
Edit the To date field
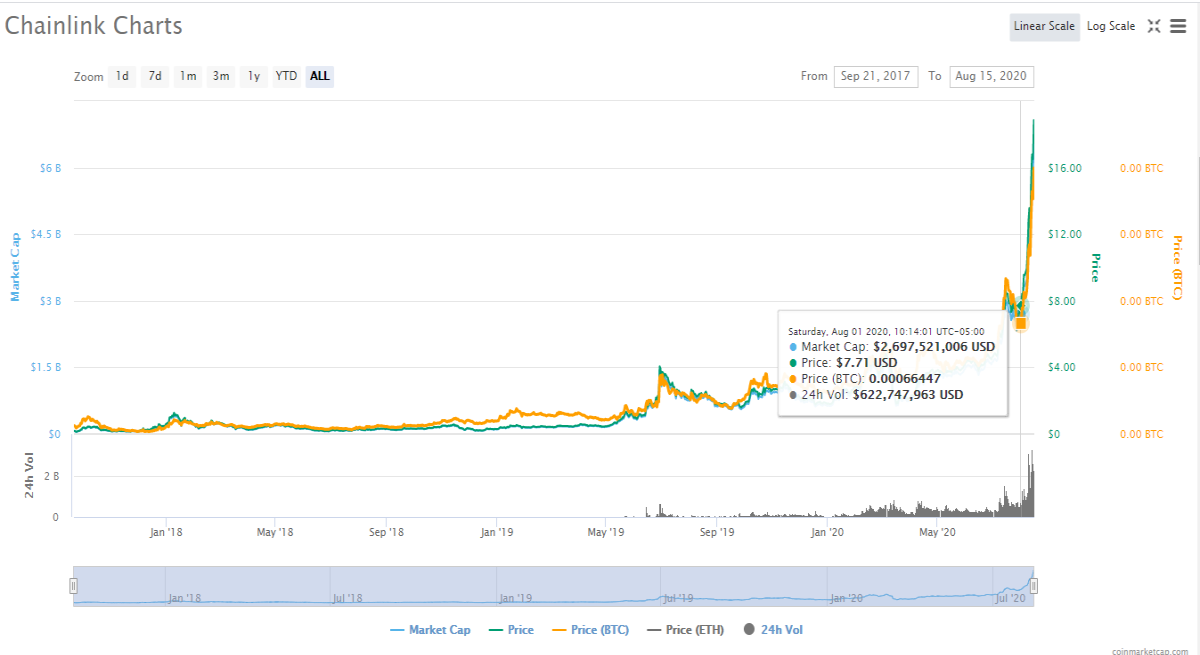(x=992, y=76)
